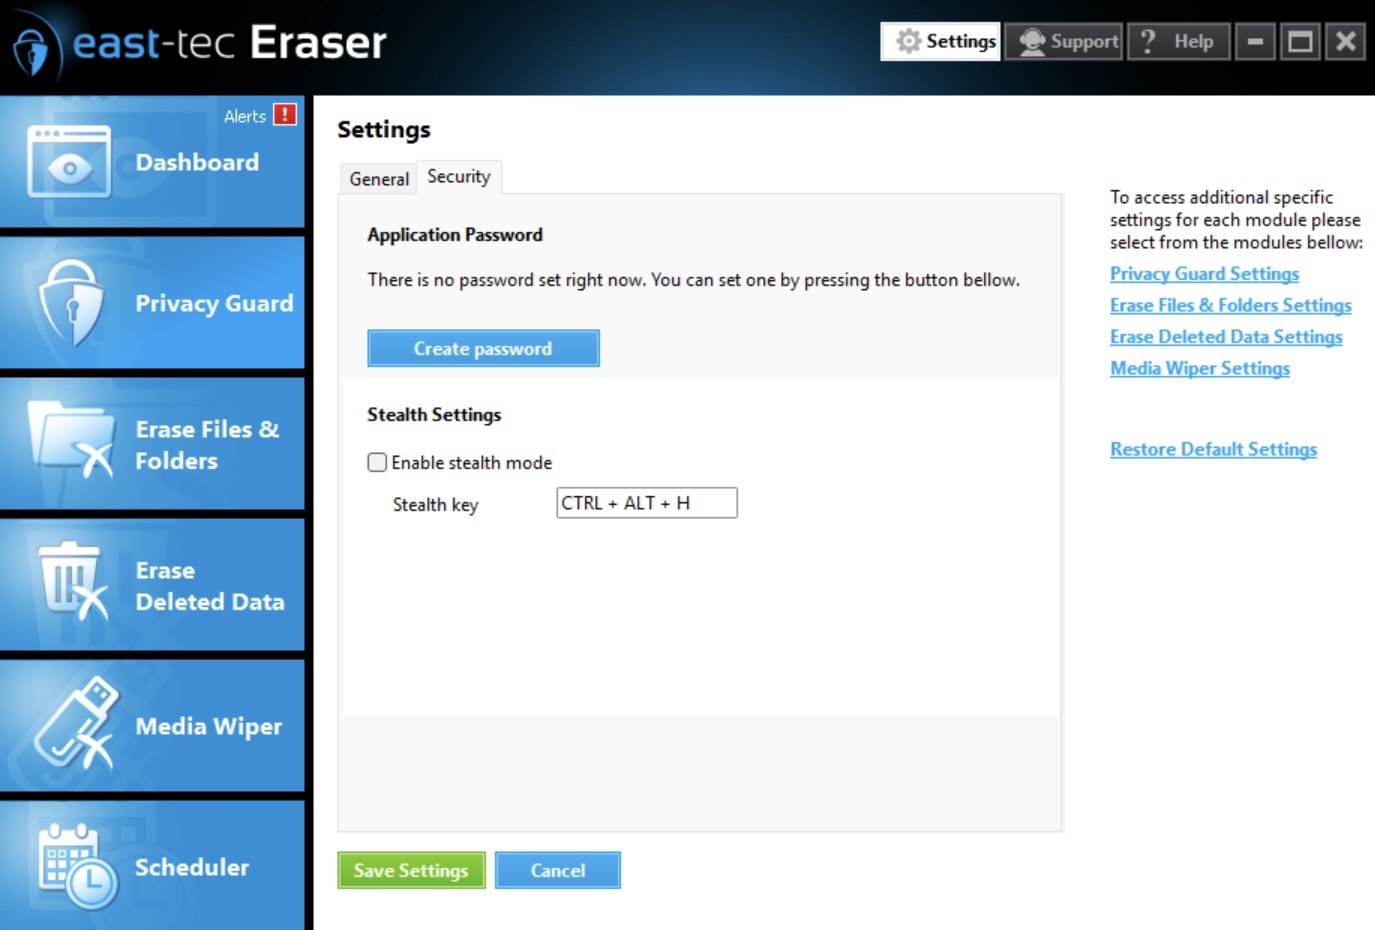Select the Security tab
1375x930 pixels.
[459, 177]
